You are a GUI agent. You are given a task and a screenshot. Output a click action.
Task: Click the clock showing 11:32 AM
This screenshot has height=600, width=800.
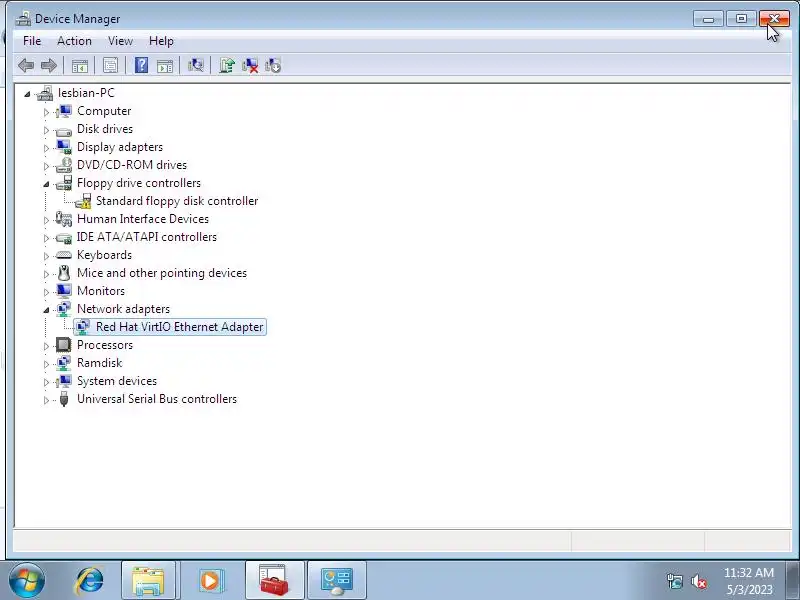[748, 573]
